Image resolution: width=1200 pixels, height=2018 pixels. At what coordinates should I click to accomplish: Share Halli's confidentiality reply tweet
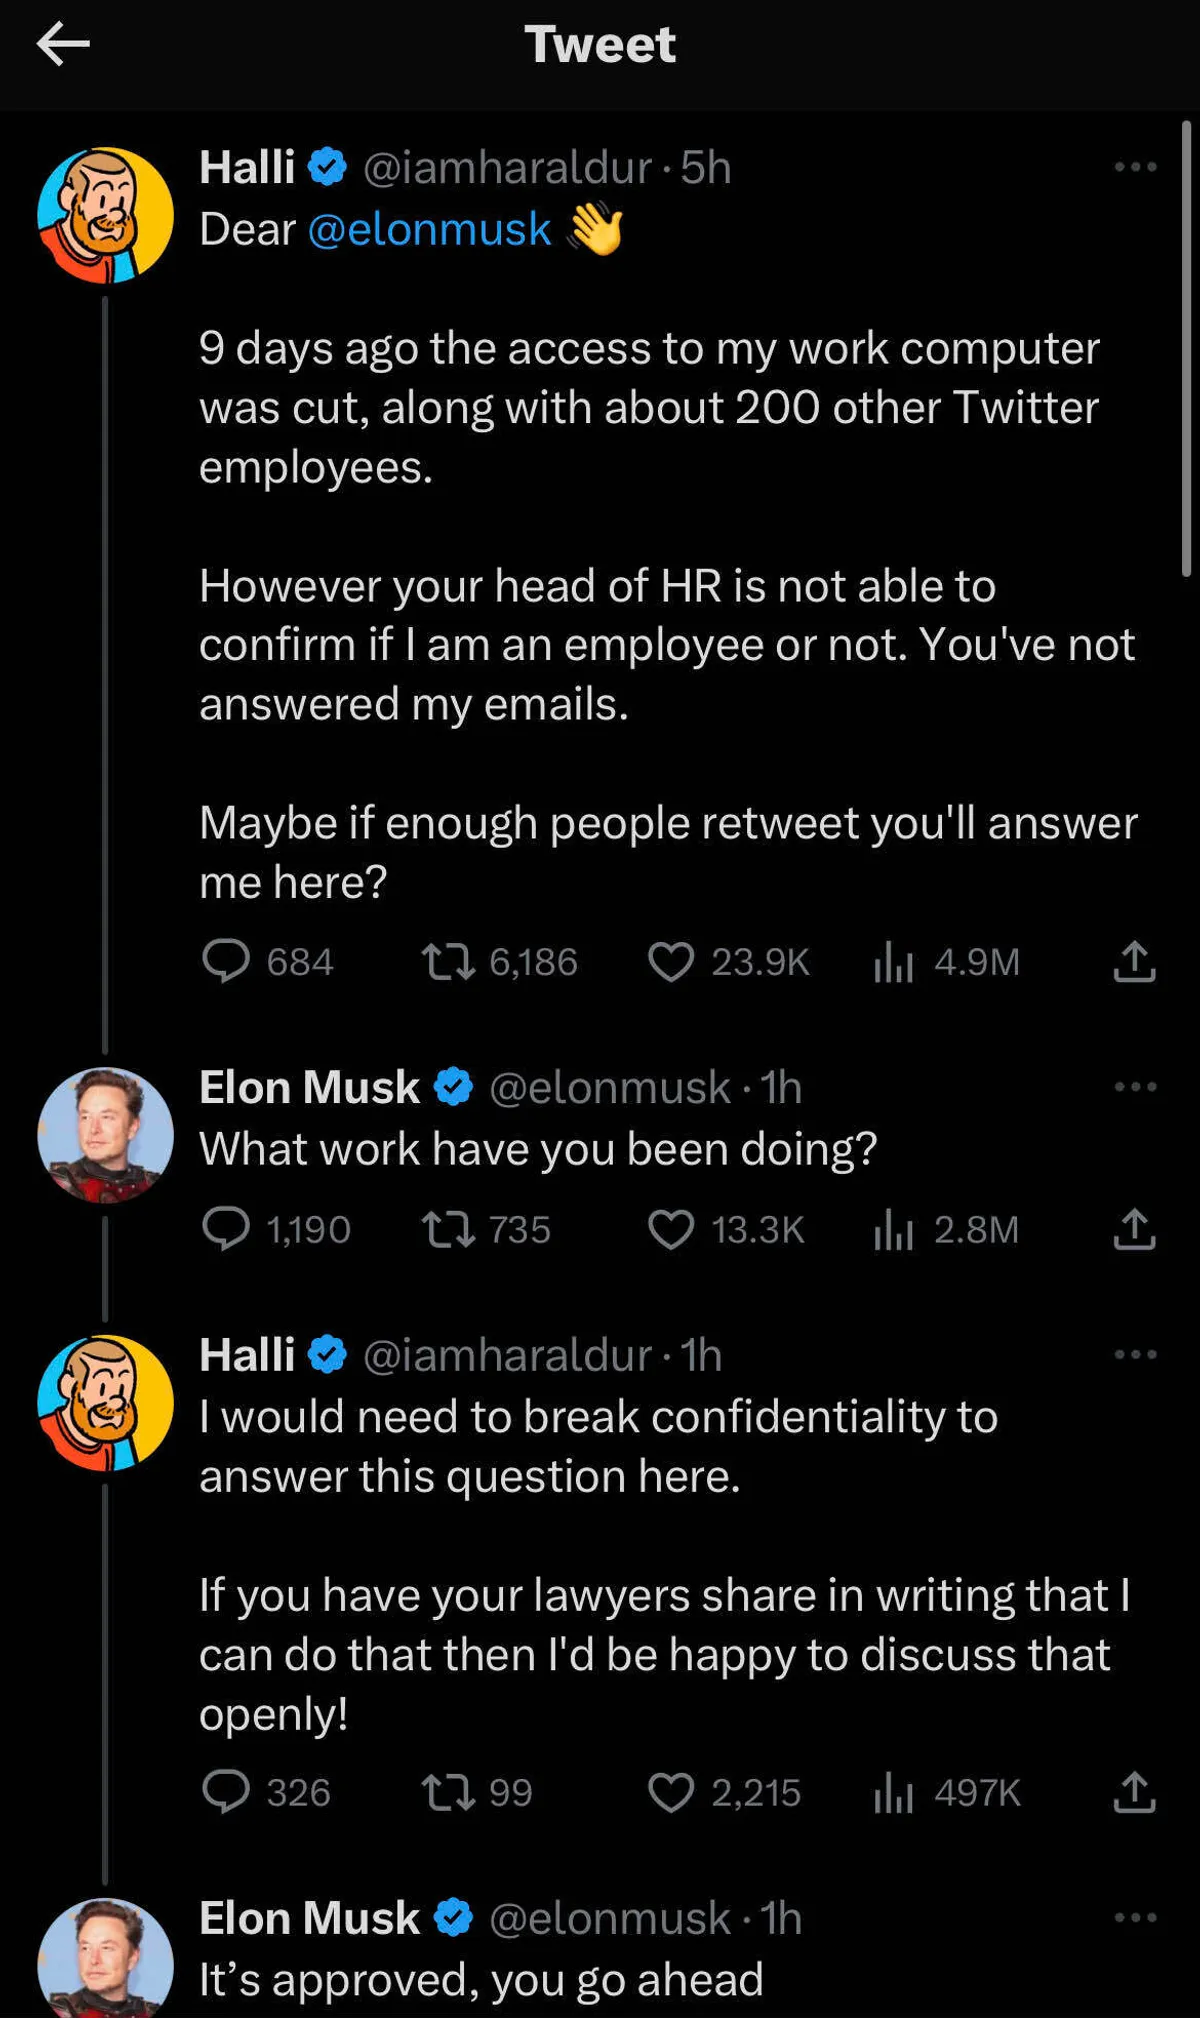[x=1134, y=1792]
